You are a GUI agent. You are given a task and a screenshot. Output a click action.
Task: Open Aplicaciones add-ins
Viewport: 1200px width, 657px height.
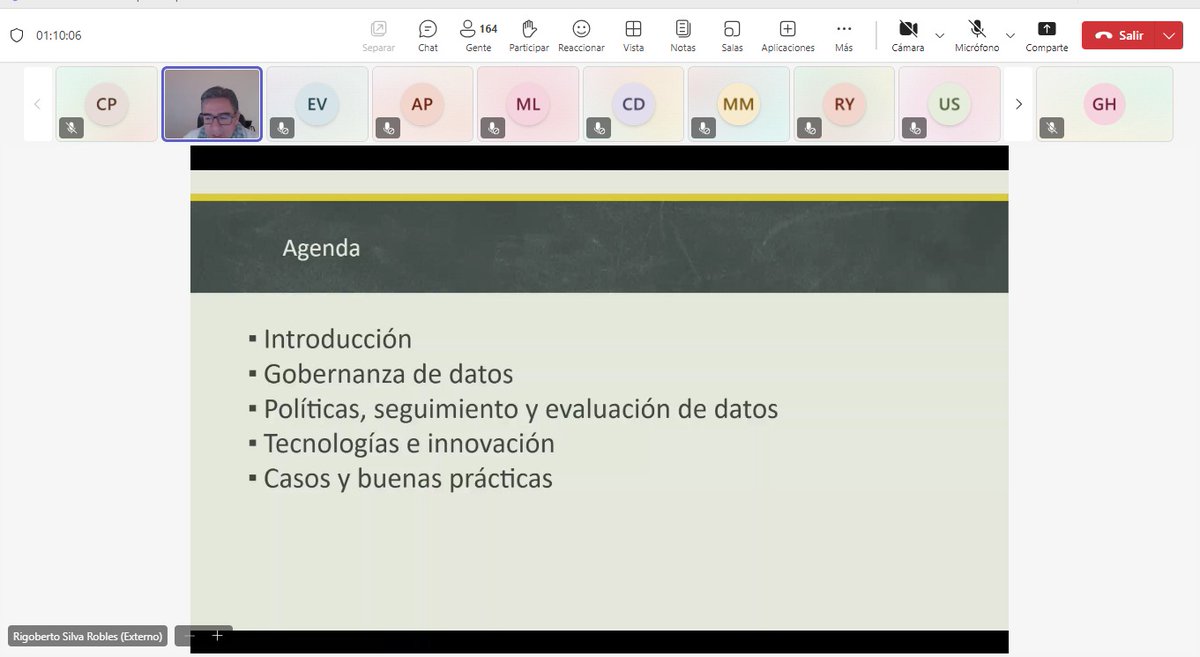click(x=788, y=35)
